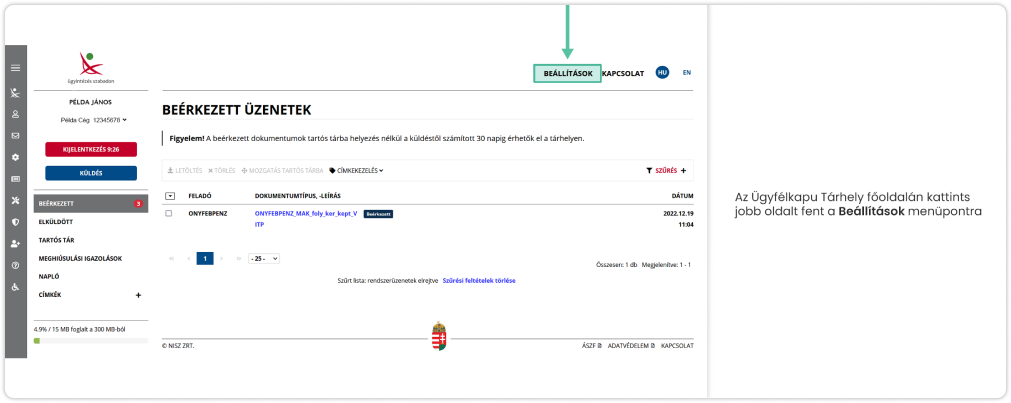
Task: Open the hamburger menu in the sidebar
Action: coord(15,68)
